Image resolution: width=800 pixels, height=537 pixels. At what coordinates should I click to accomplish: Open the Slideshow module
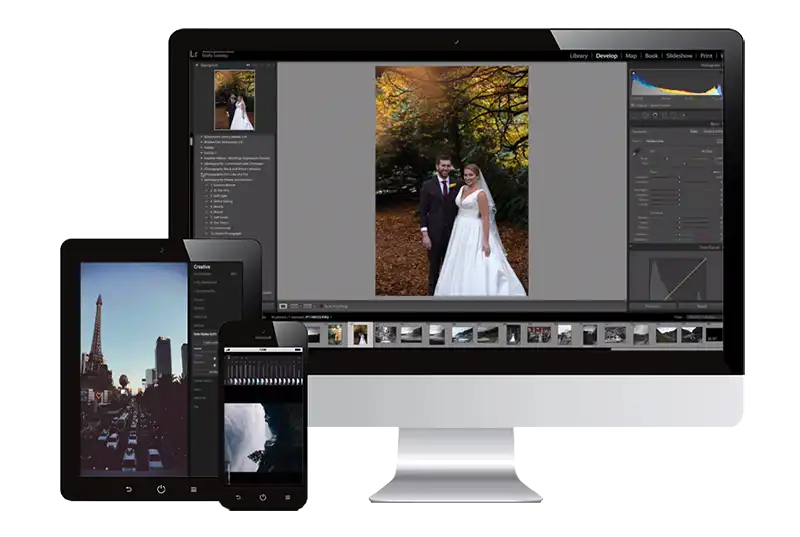click(678, 56)
